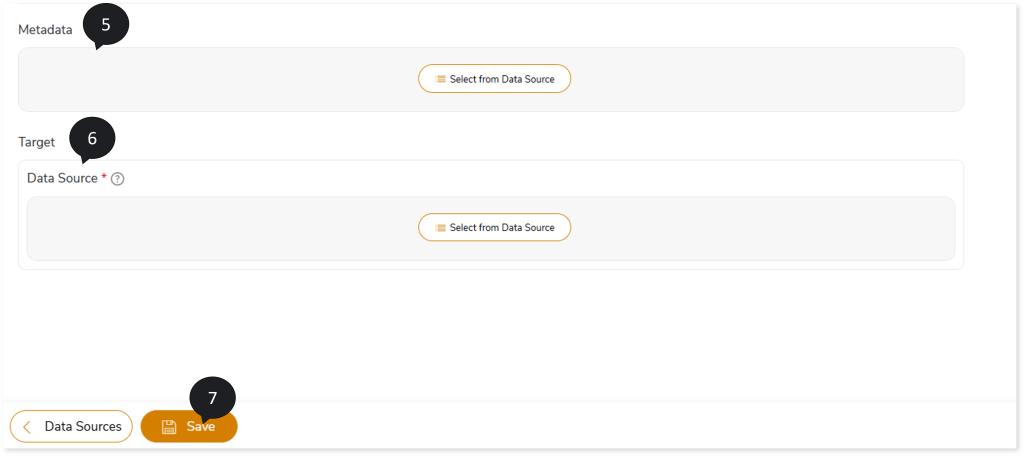The image size is (1024, 456).
Task: Click the Metadata section heading
Action: click(x=45, y=30)
